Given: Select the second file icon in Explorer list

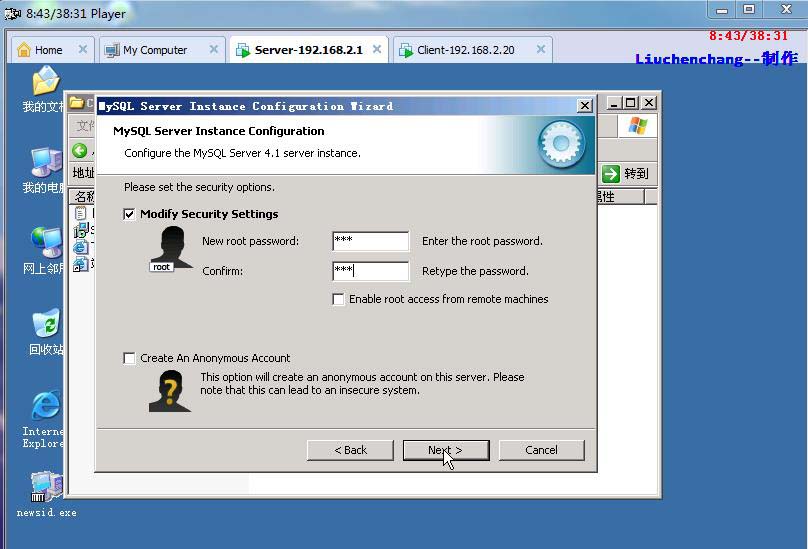Looking at the screenshot, I should click(x=80, y=230).
